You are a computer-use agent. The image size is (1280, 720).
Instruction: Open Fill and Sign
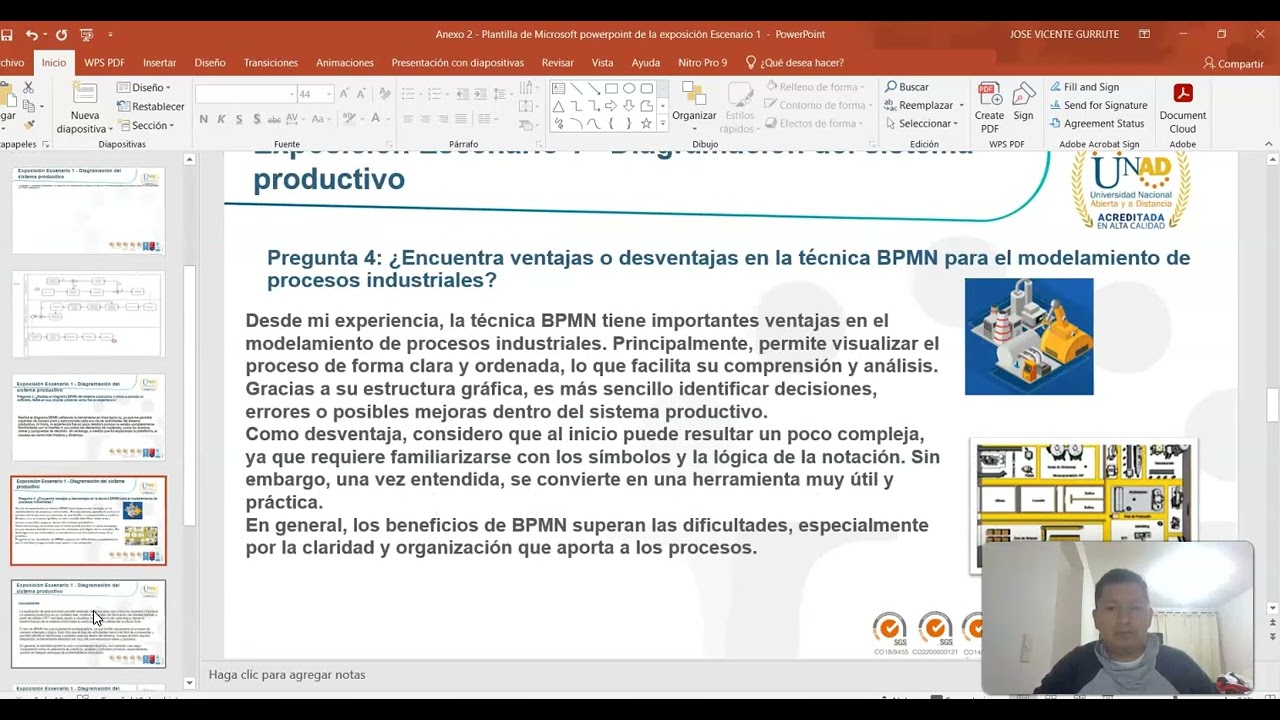tap(1084, 87)
